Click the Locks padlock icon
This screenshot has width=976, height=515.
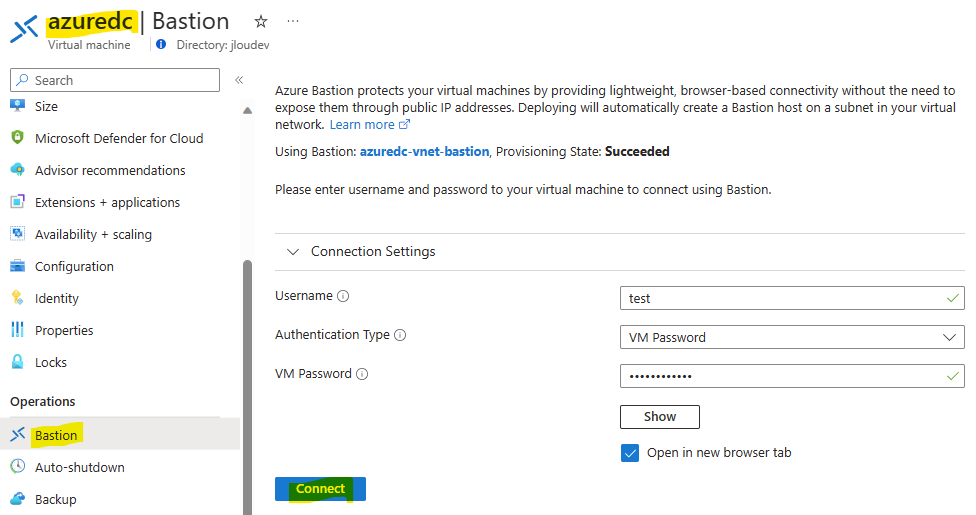[x=17, y=362]
